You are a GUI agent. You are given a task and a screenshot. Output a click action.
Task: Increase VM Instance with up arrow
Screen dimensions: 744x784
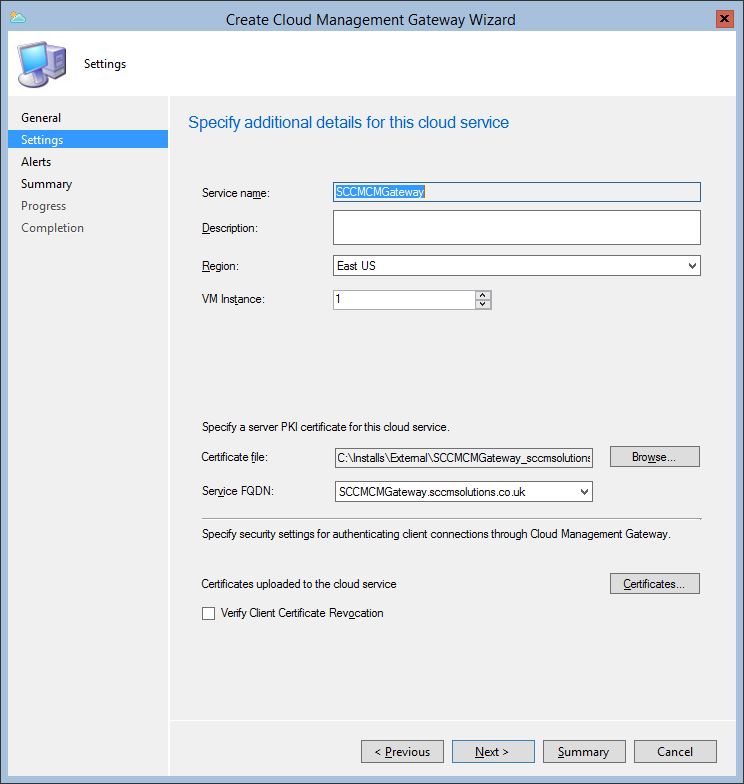(482, 295)
